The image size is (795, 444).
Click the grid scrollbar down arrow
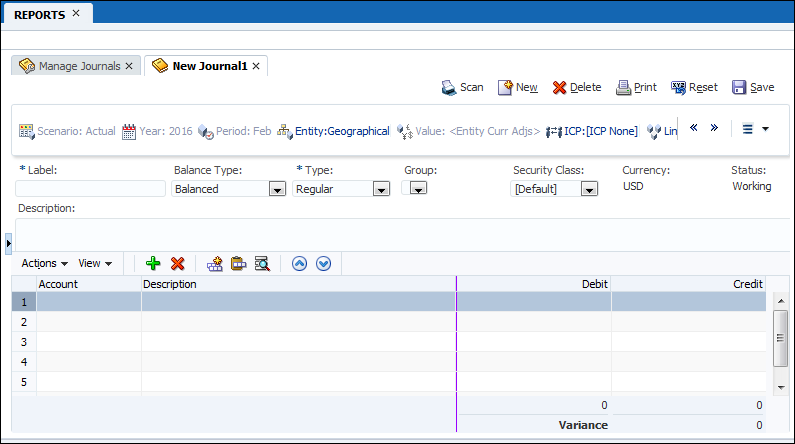(x=781, y=388)
